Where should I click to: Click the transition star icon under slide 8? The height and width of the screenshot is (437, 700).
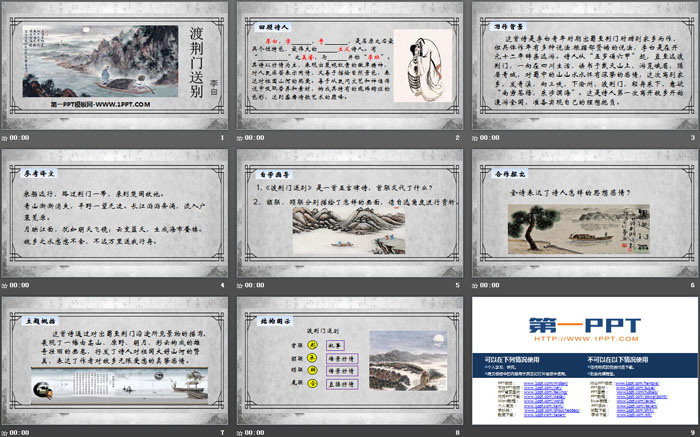[240, 433]
